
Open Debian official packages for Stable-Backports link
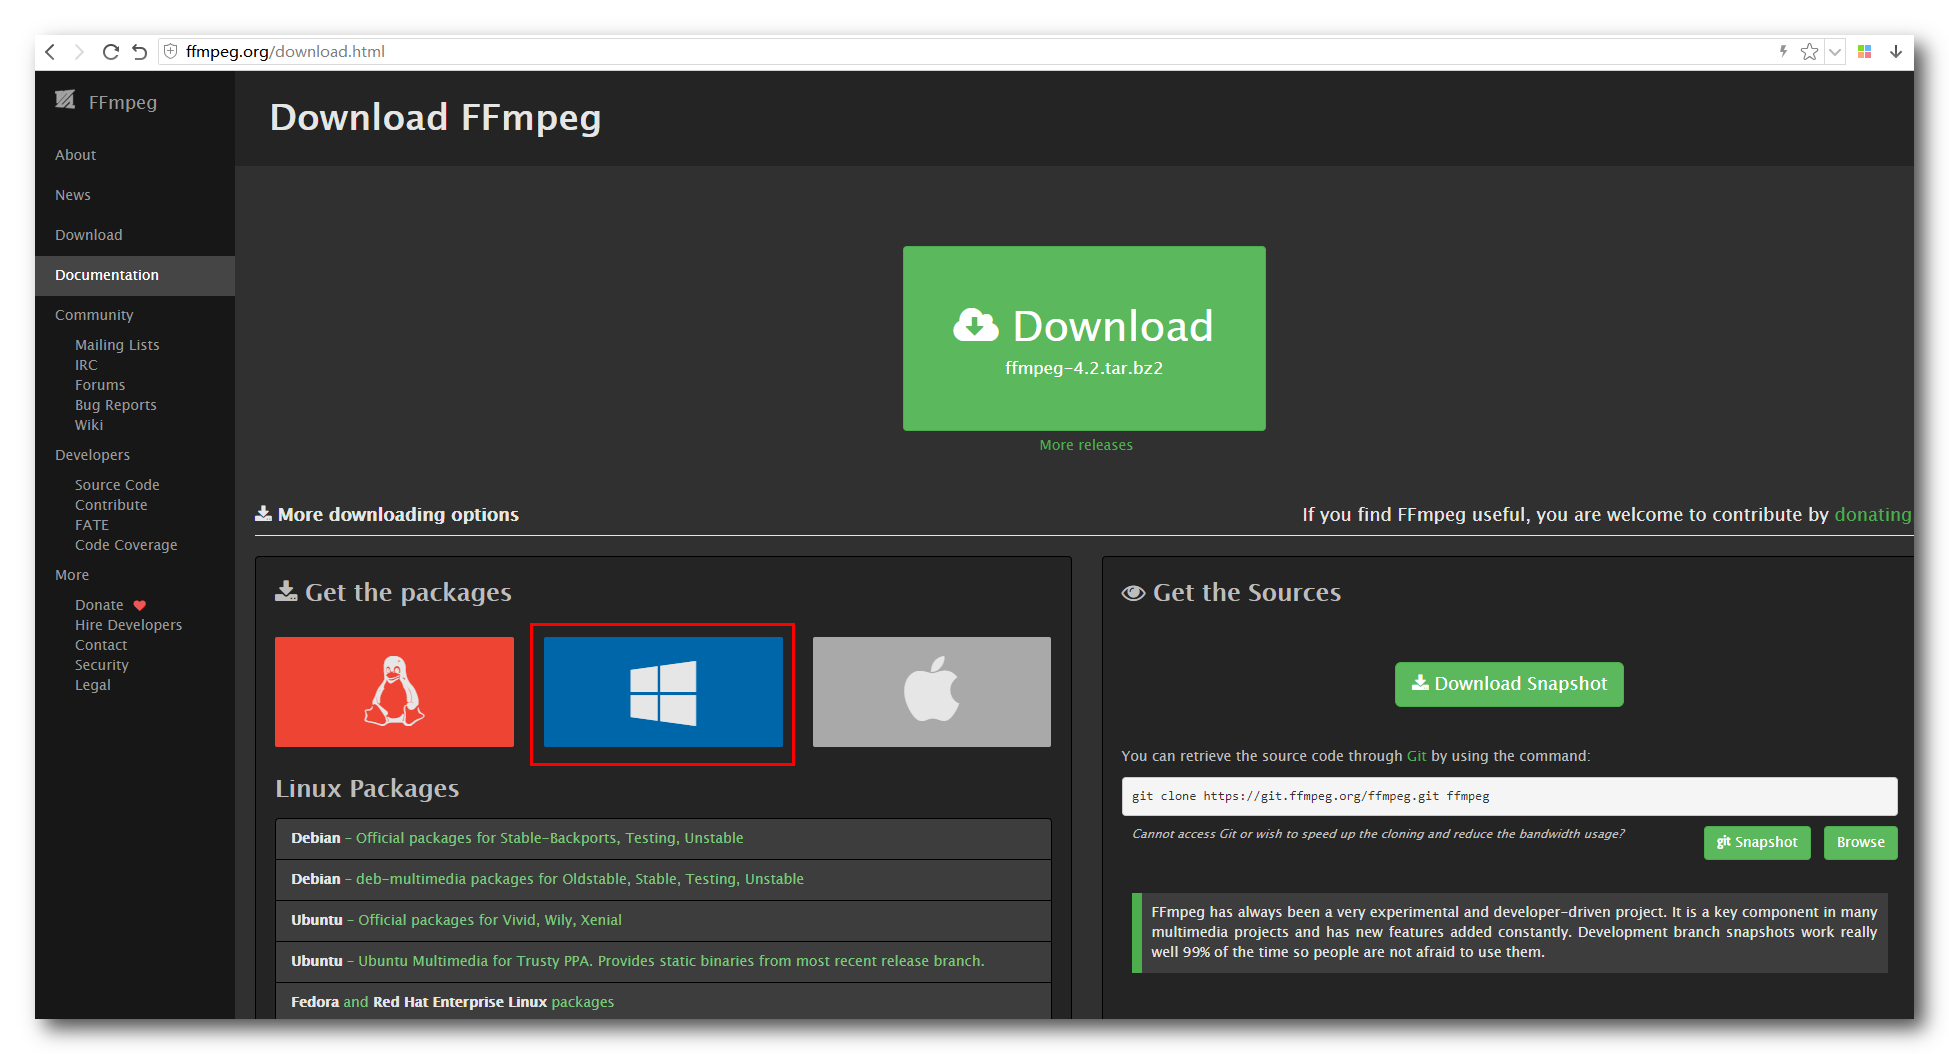click(550, 838)
